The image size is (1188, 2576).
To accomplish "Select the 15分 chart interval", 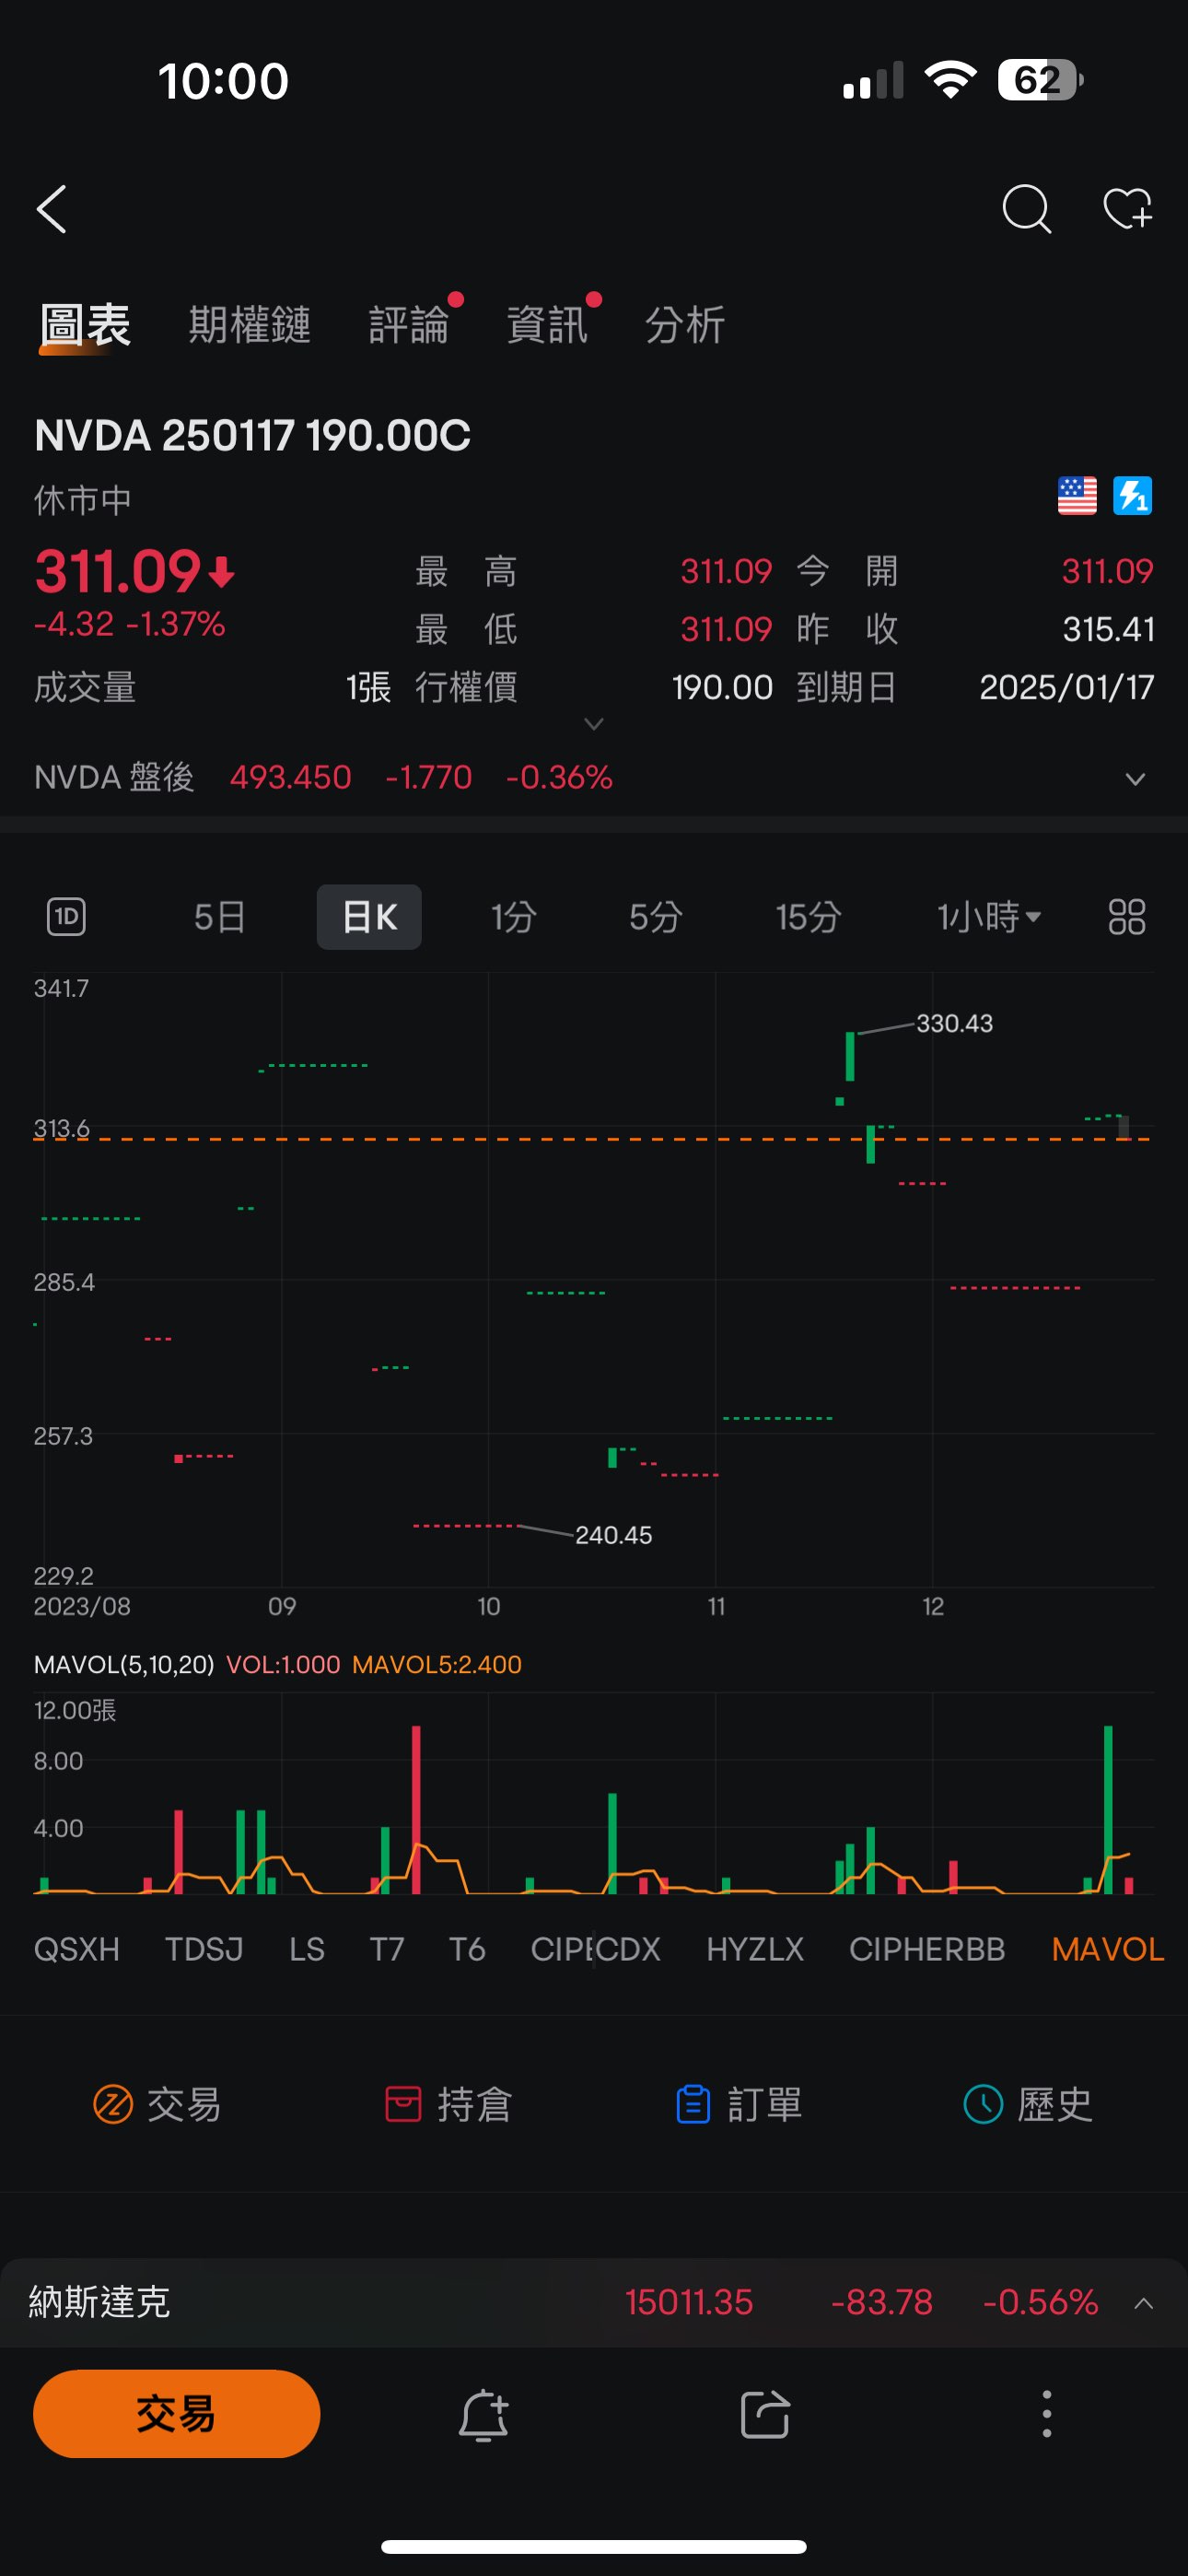I will point(808,917).
